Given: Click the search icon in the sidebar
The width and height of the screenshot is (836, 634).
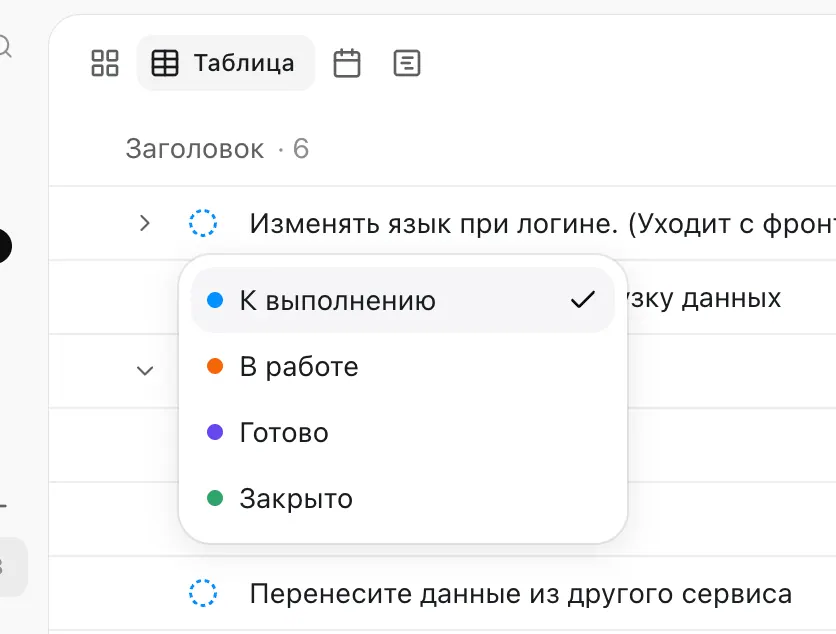Looking at the screenshot, I should [x=4, y=47].
